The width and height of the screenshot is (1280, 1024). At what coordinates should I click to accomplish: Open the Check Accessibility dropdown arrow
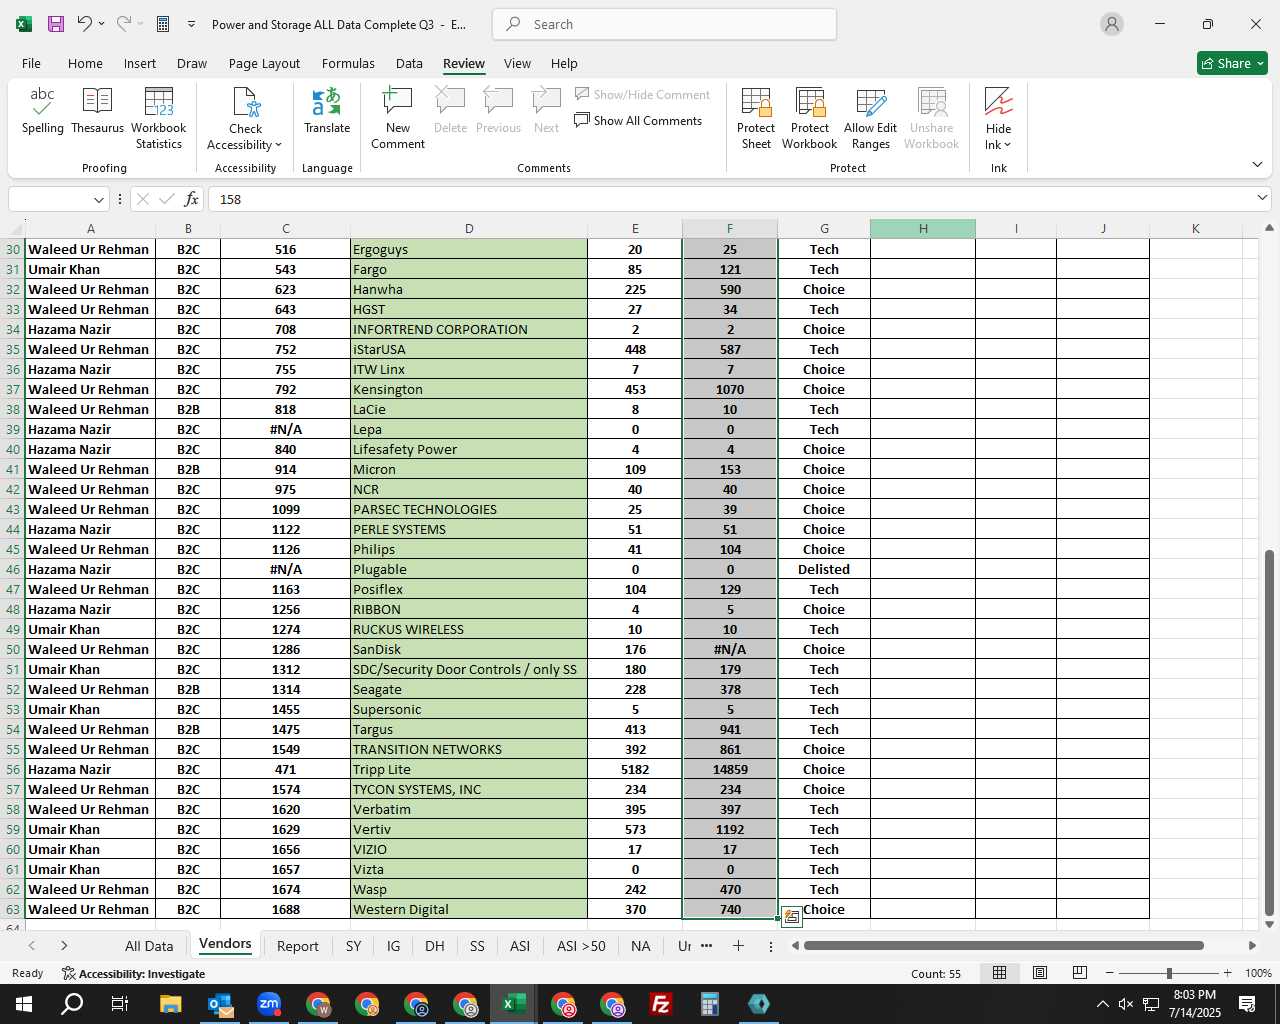pos(278,146)
